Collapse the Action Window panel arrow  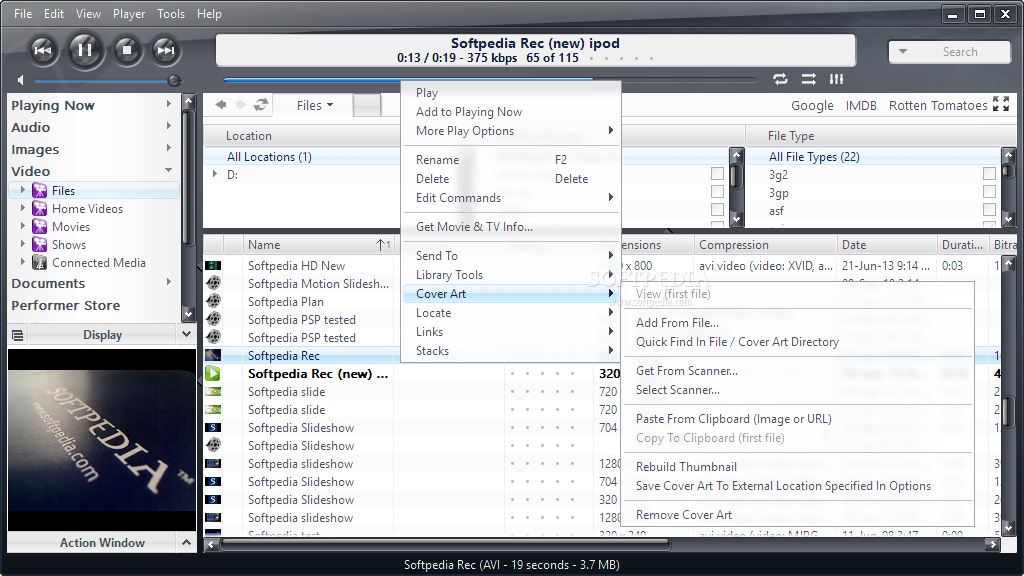(186, 542)
